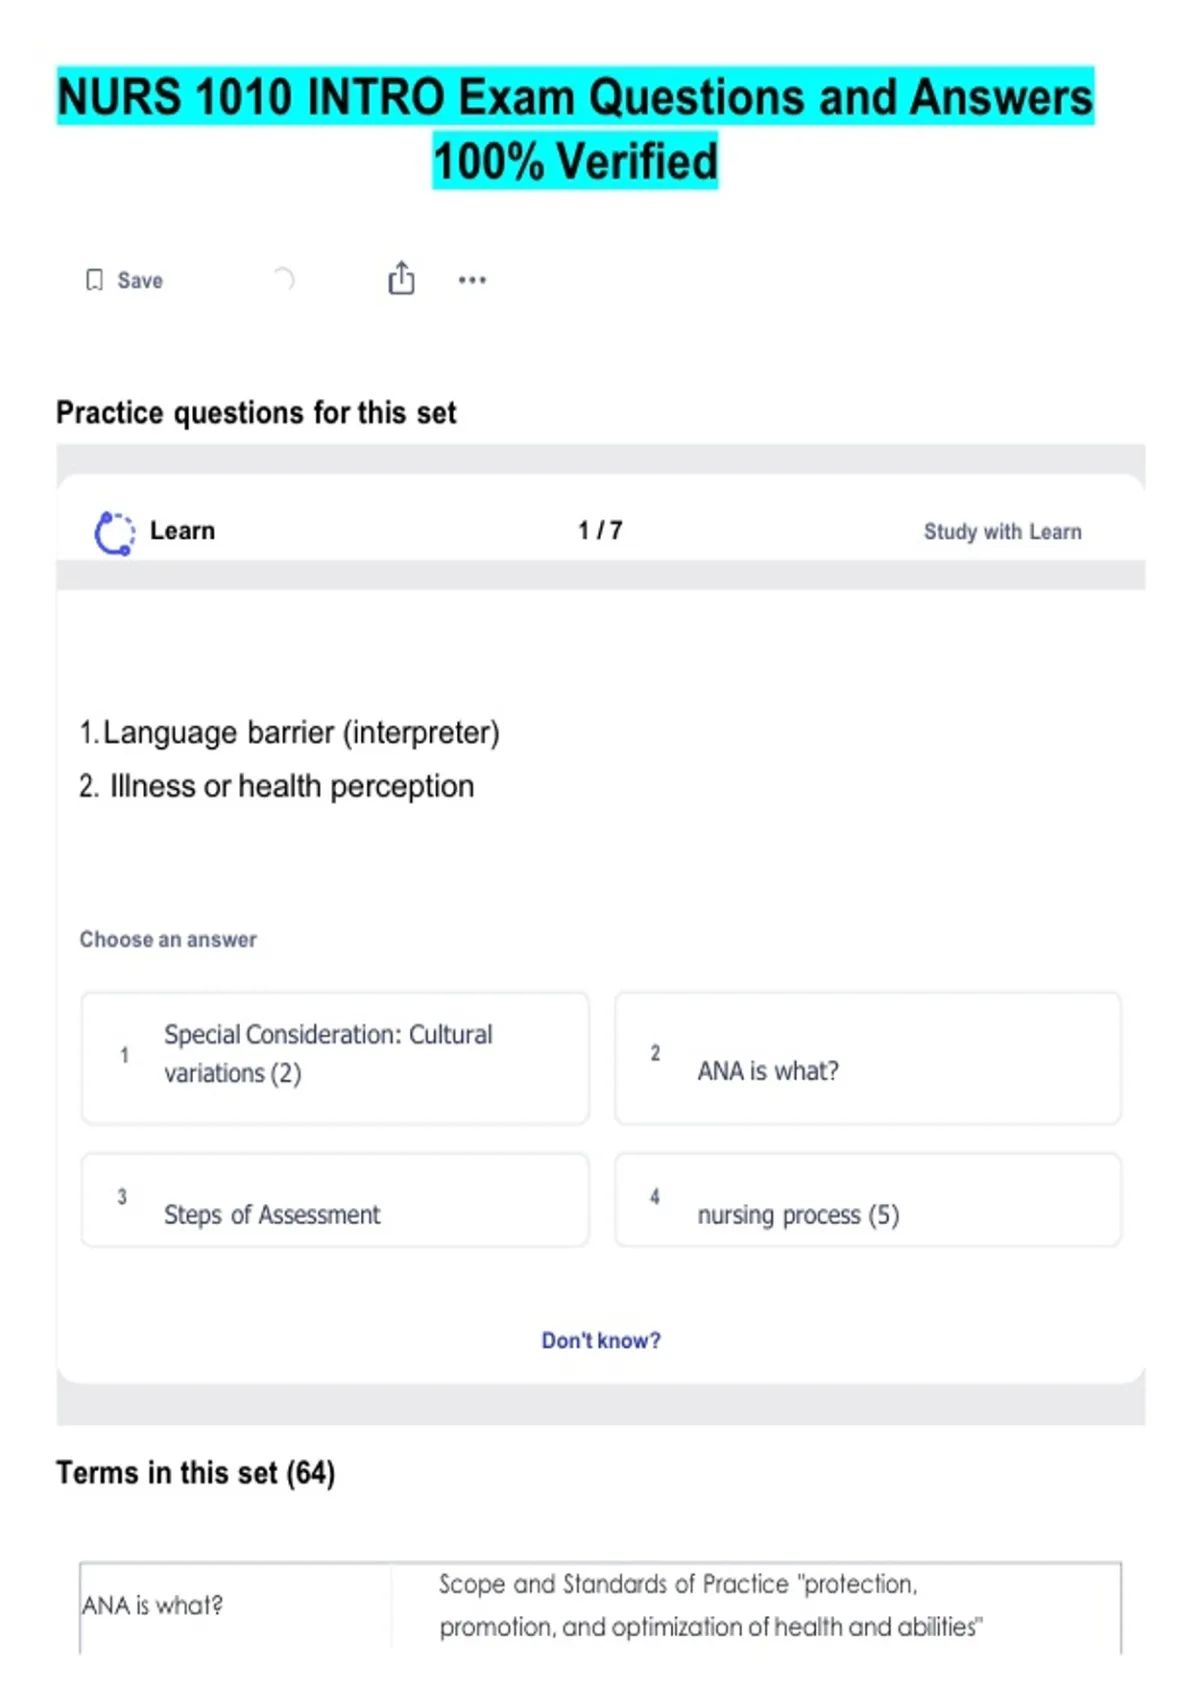
Task: Click the circular Learn mode icon
Action: coord(114,532)
